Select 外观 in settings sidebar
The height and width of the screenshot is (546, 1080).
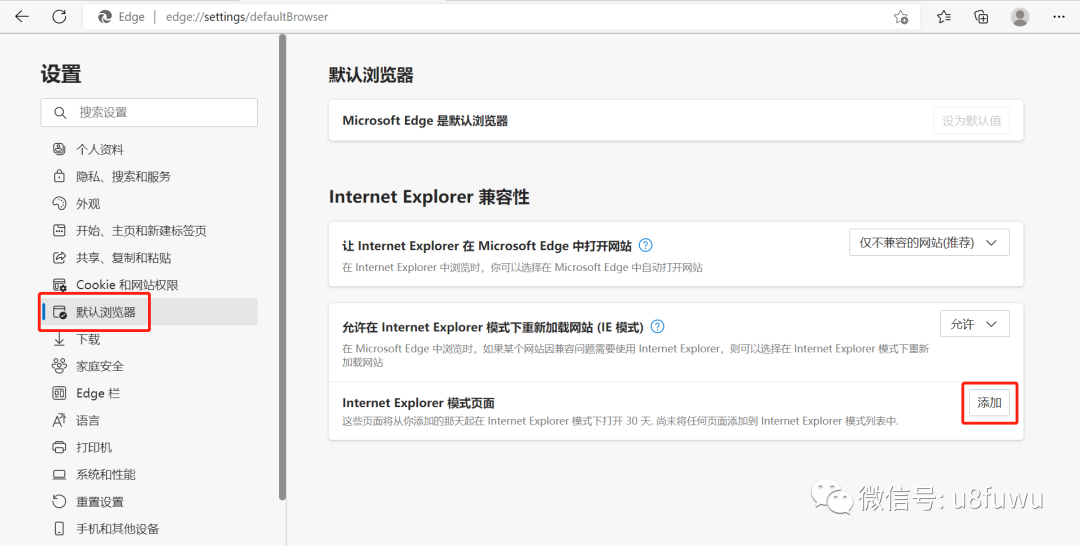click(88, 204)
